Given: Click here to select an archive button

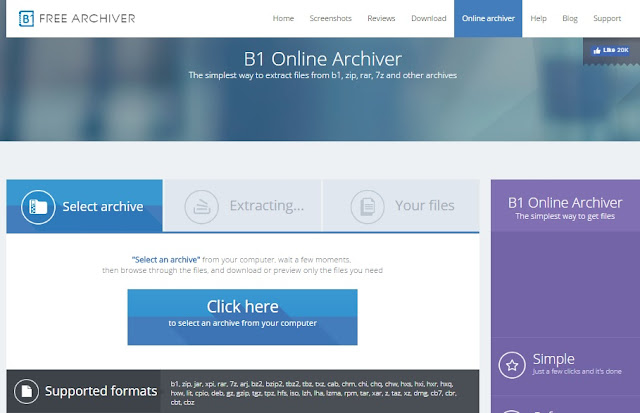Looking at the screenshot, I should [242, 317].
